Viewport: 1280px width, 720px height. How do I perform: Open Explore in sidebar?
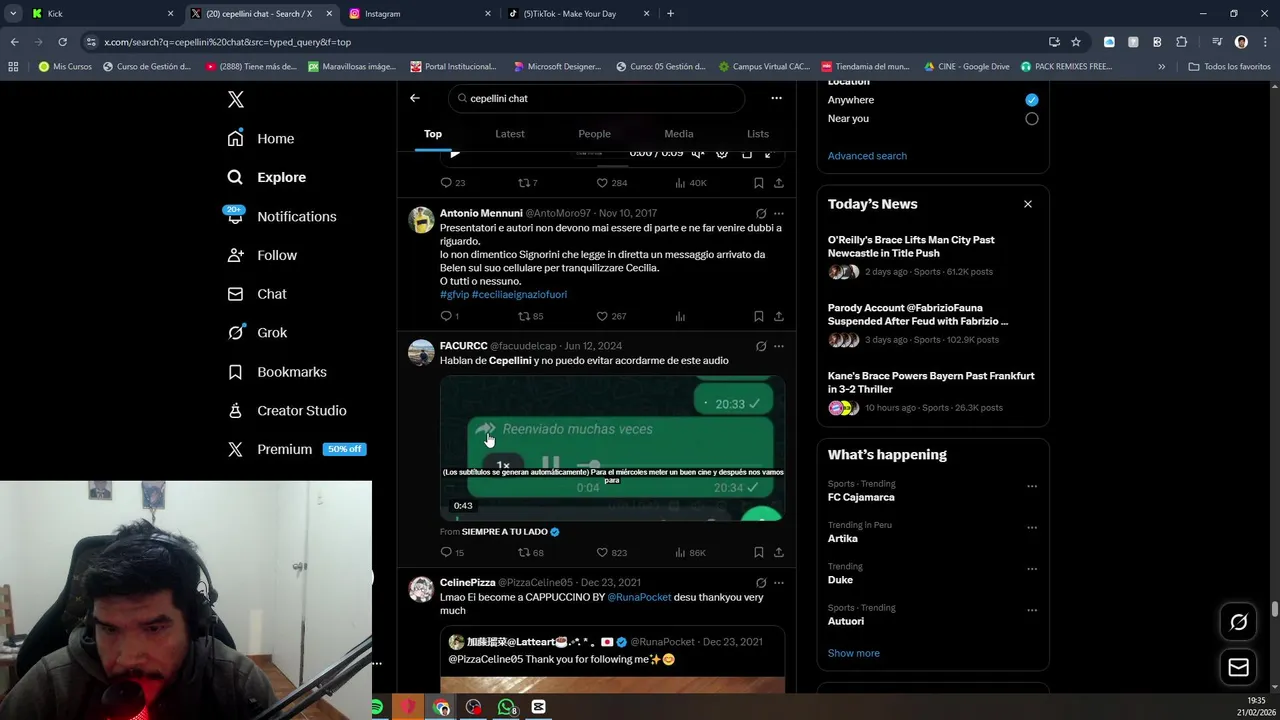click(267, 177)
